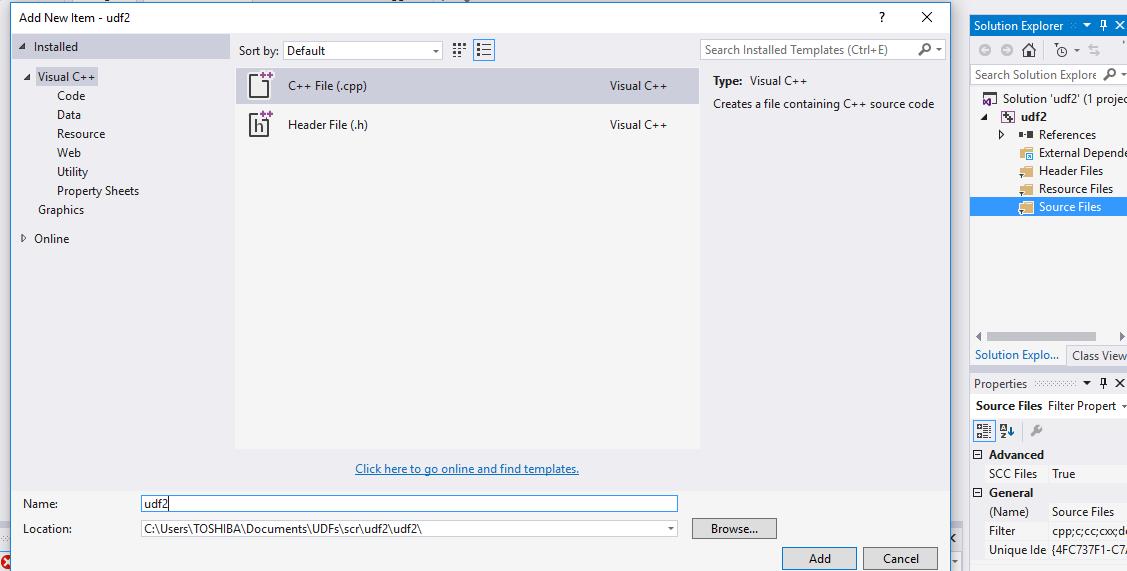1127x571 pixels.
Task: Collapse the Installed templates section
Action: (x=22, y=47)
